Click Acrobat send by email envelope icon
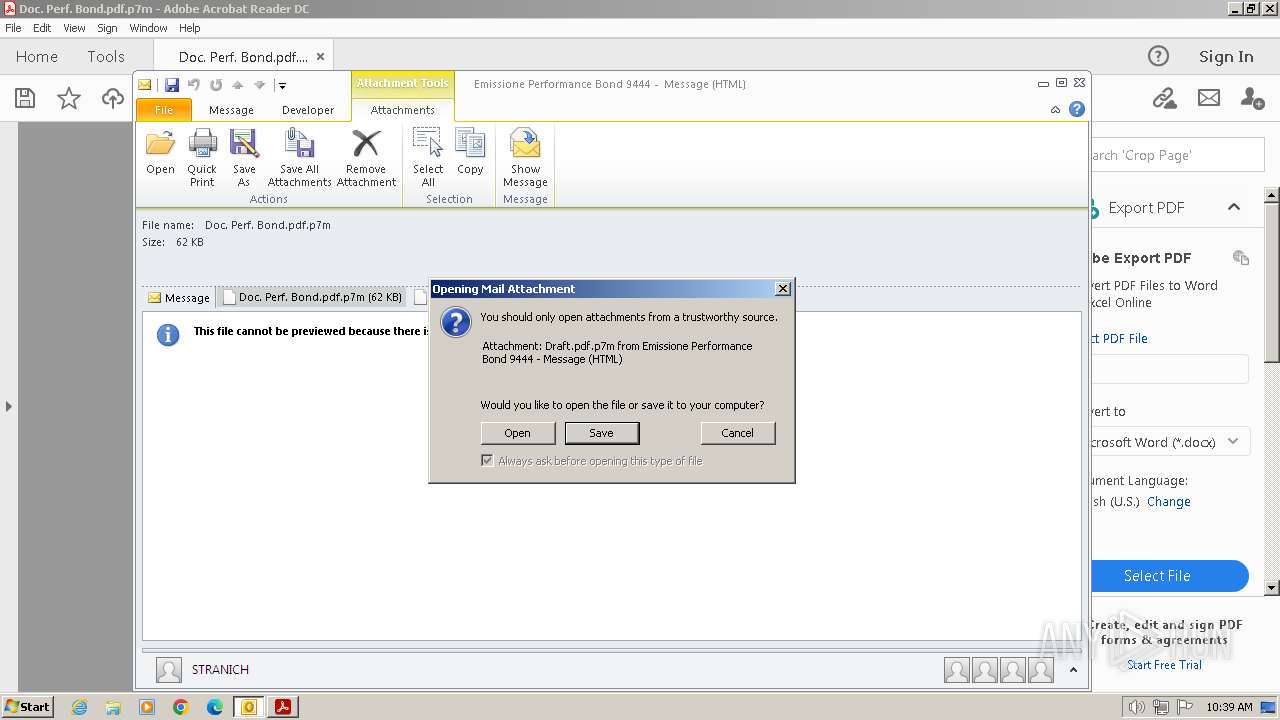This screenshot has width=1280, height=720. click(x=1209, y=98)
